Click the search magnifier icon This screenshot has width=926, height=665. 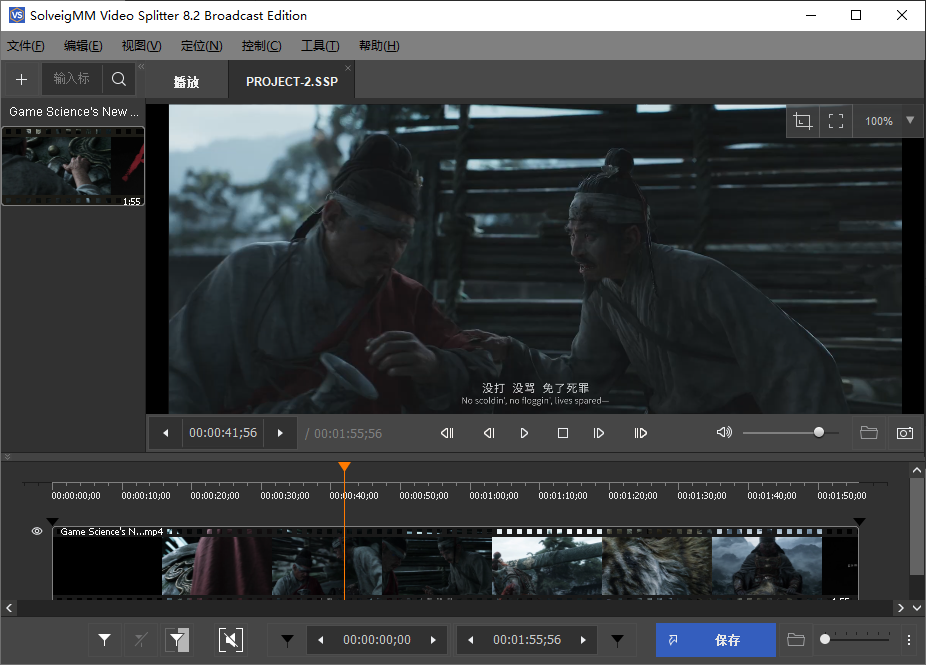(x=119, y=79)
